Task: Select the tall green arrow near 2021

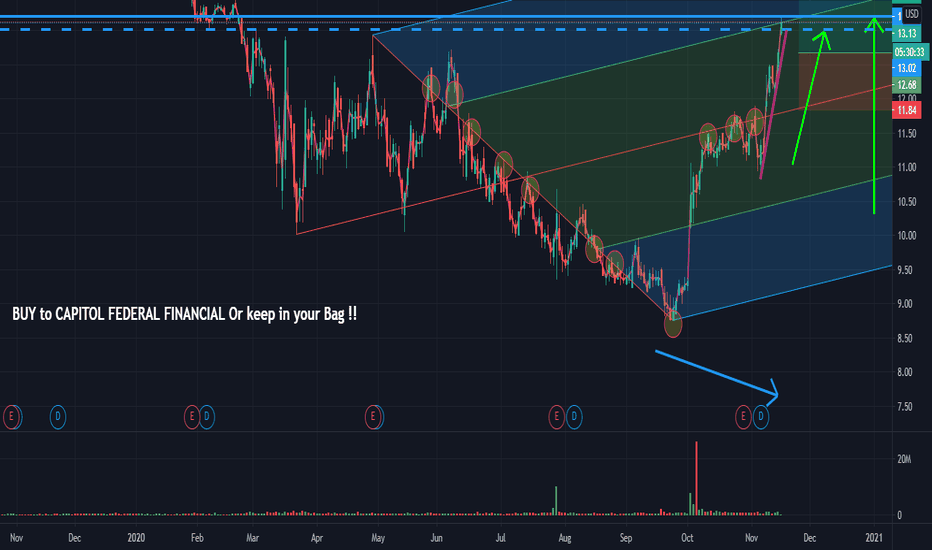Action: (x=874, y=116)
